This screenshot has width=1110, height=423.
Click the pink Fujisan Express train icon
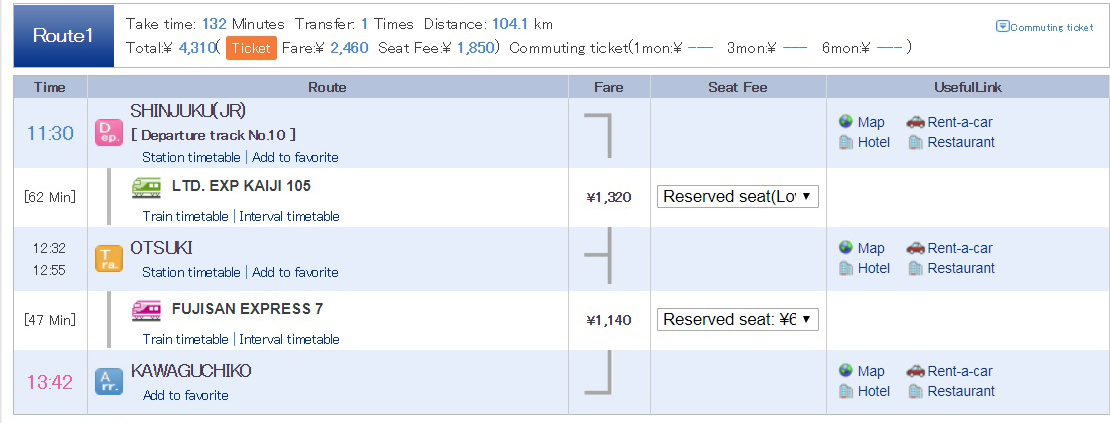(x=147, y=310)
